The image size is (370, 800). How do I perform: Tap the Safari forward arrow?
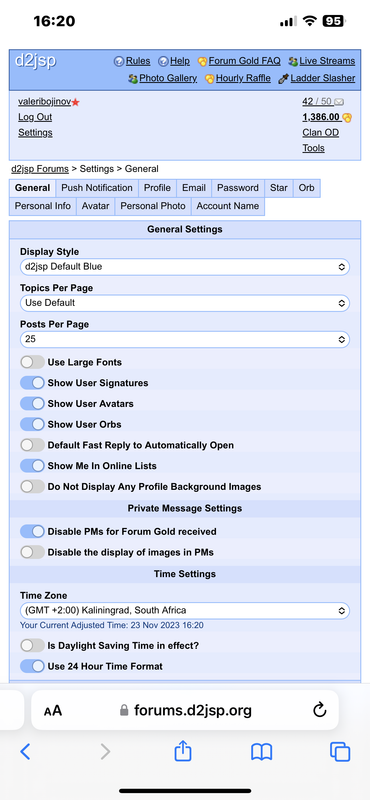click(x=105, y=752)
